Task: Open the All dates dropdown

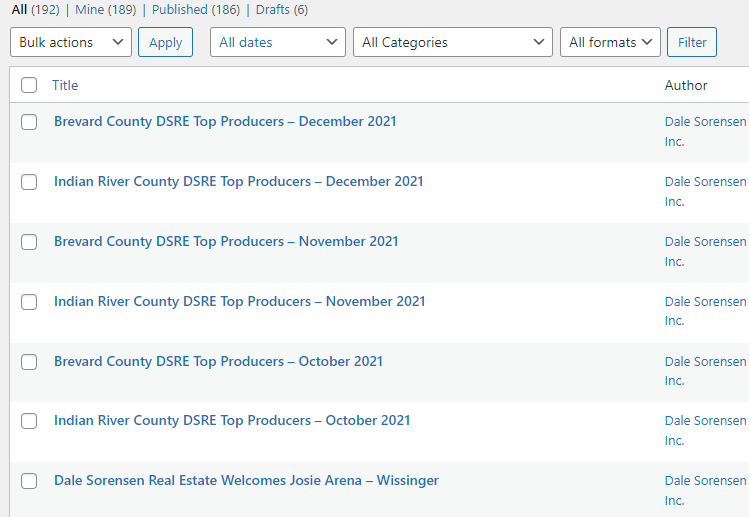Action: pyautogui.click(x=278, y=42)
